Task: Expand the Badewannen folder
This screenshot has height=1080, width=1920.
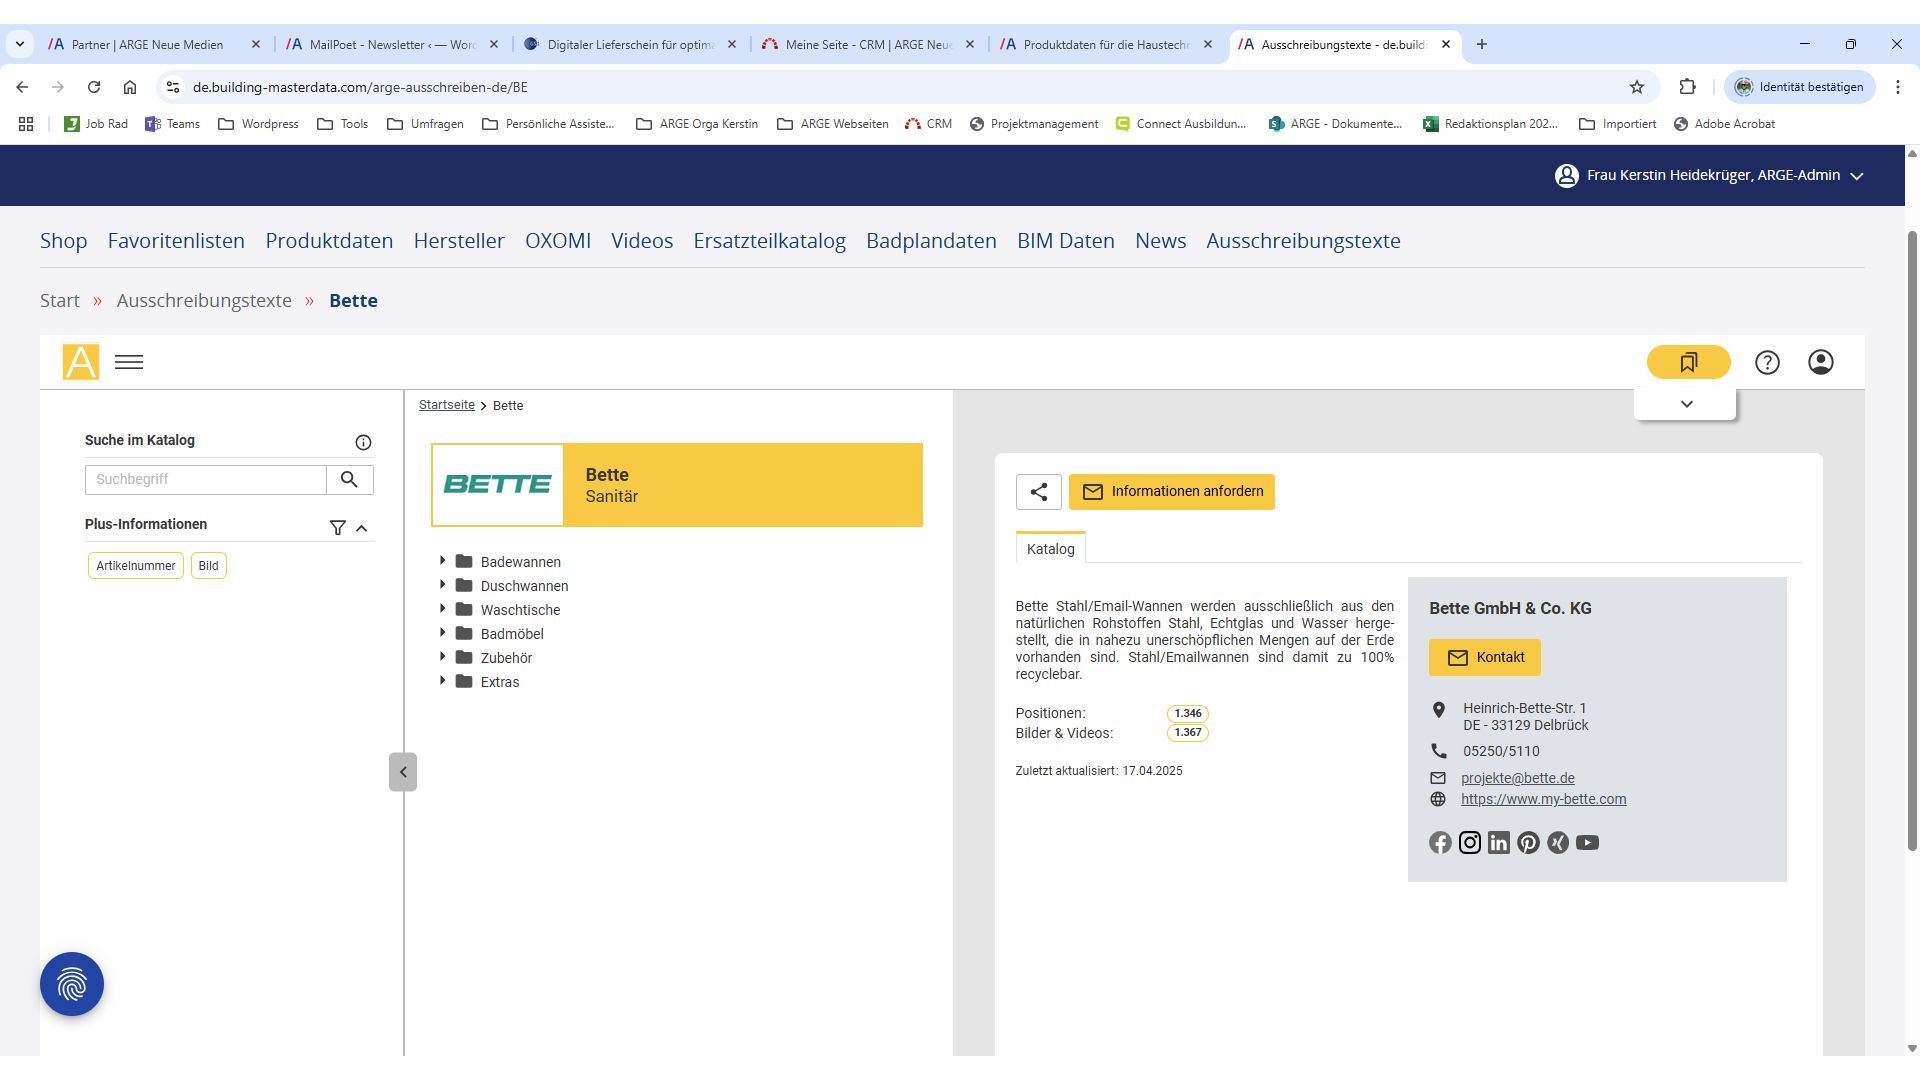Action: click(444, 561)
